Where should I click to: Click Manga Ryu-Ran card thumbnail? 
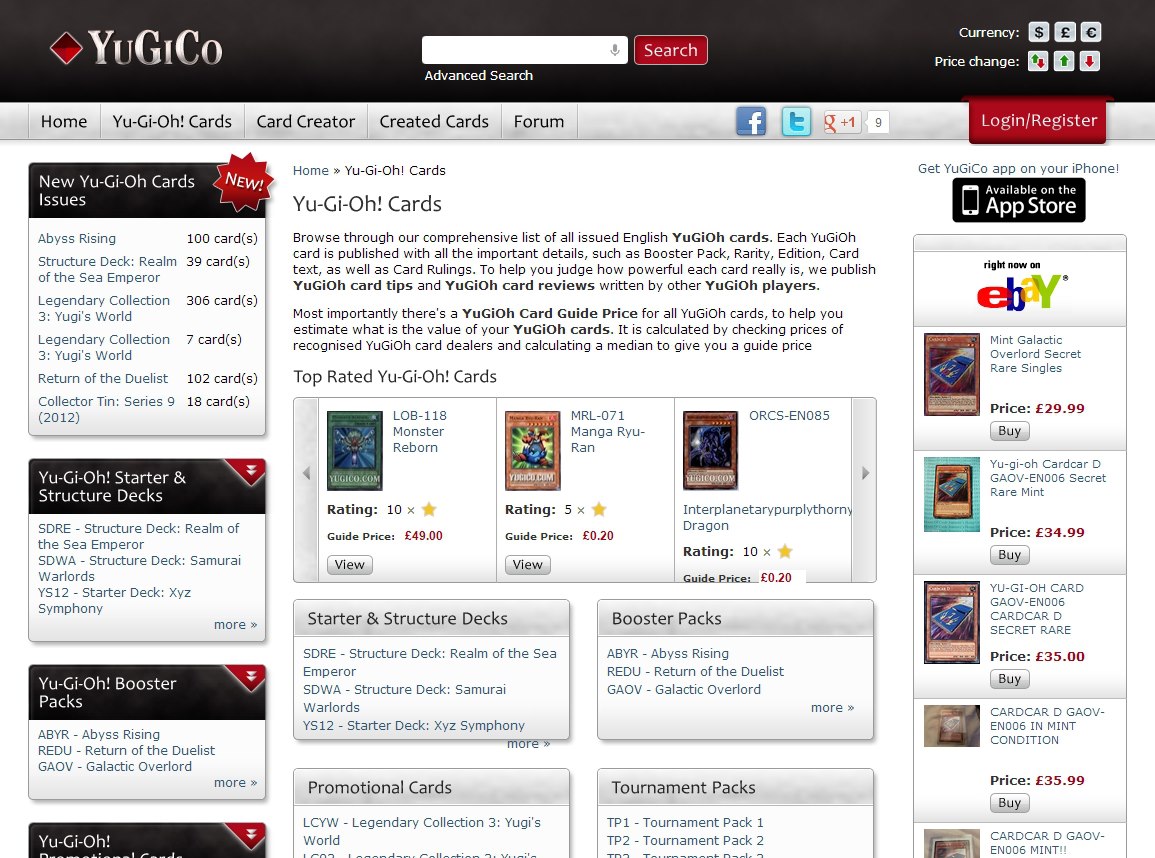coord(533,451)
